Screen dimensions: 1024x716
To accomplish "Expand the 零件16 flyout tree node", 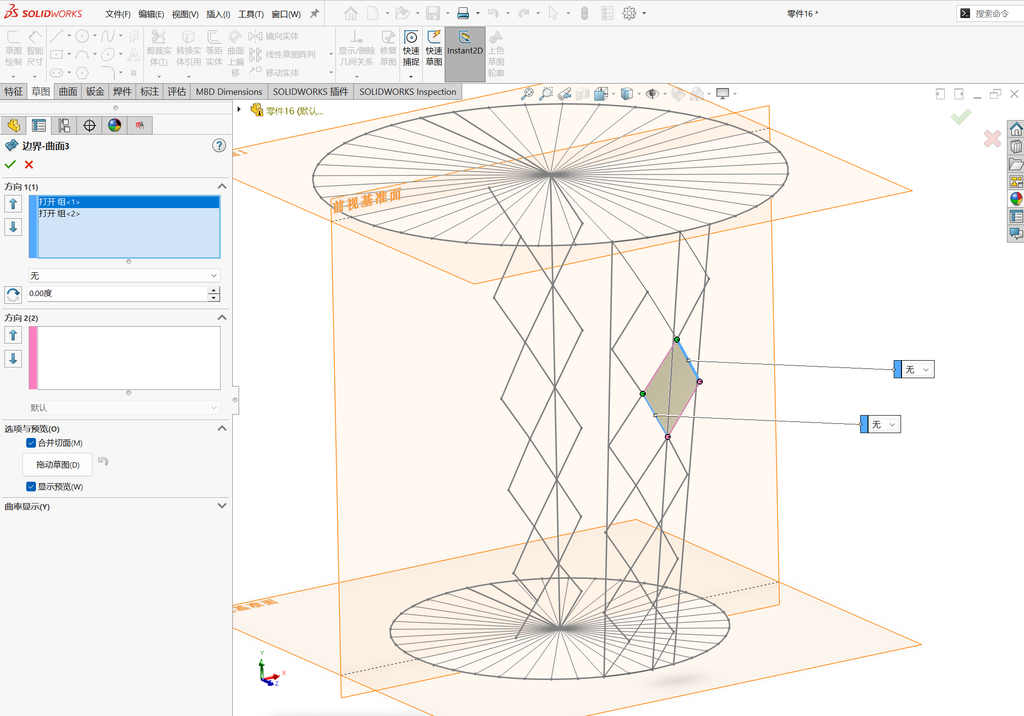I will 240,110.
